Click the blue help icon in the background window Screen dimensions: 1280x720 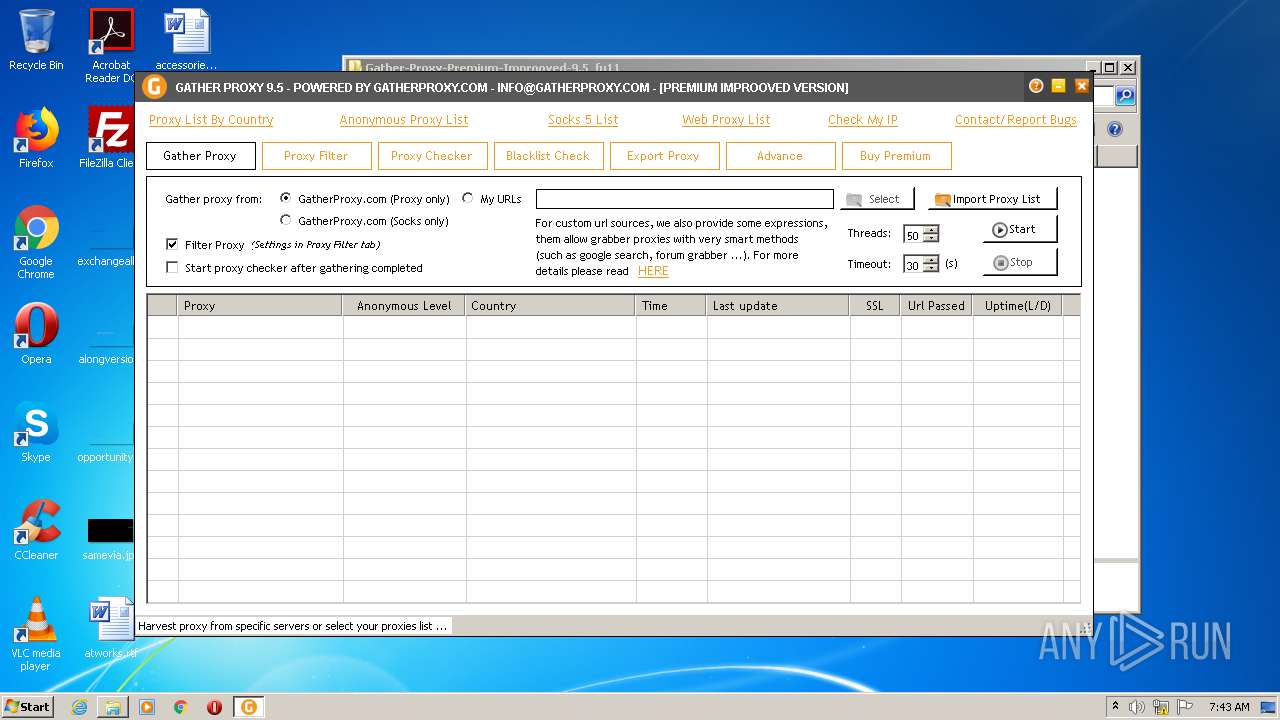click(x=1115, y=130)
